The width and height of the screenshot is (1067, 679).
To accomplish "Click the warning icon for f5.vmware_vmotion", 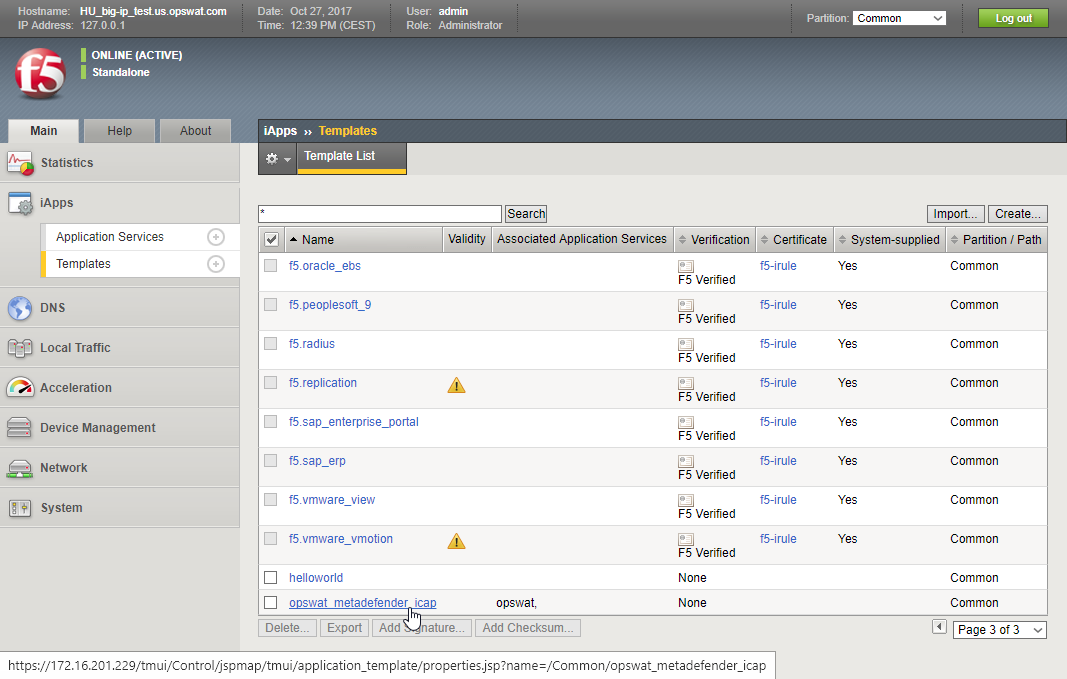I will click(457, 542).
